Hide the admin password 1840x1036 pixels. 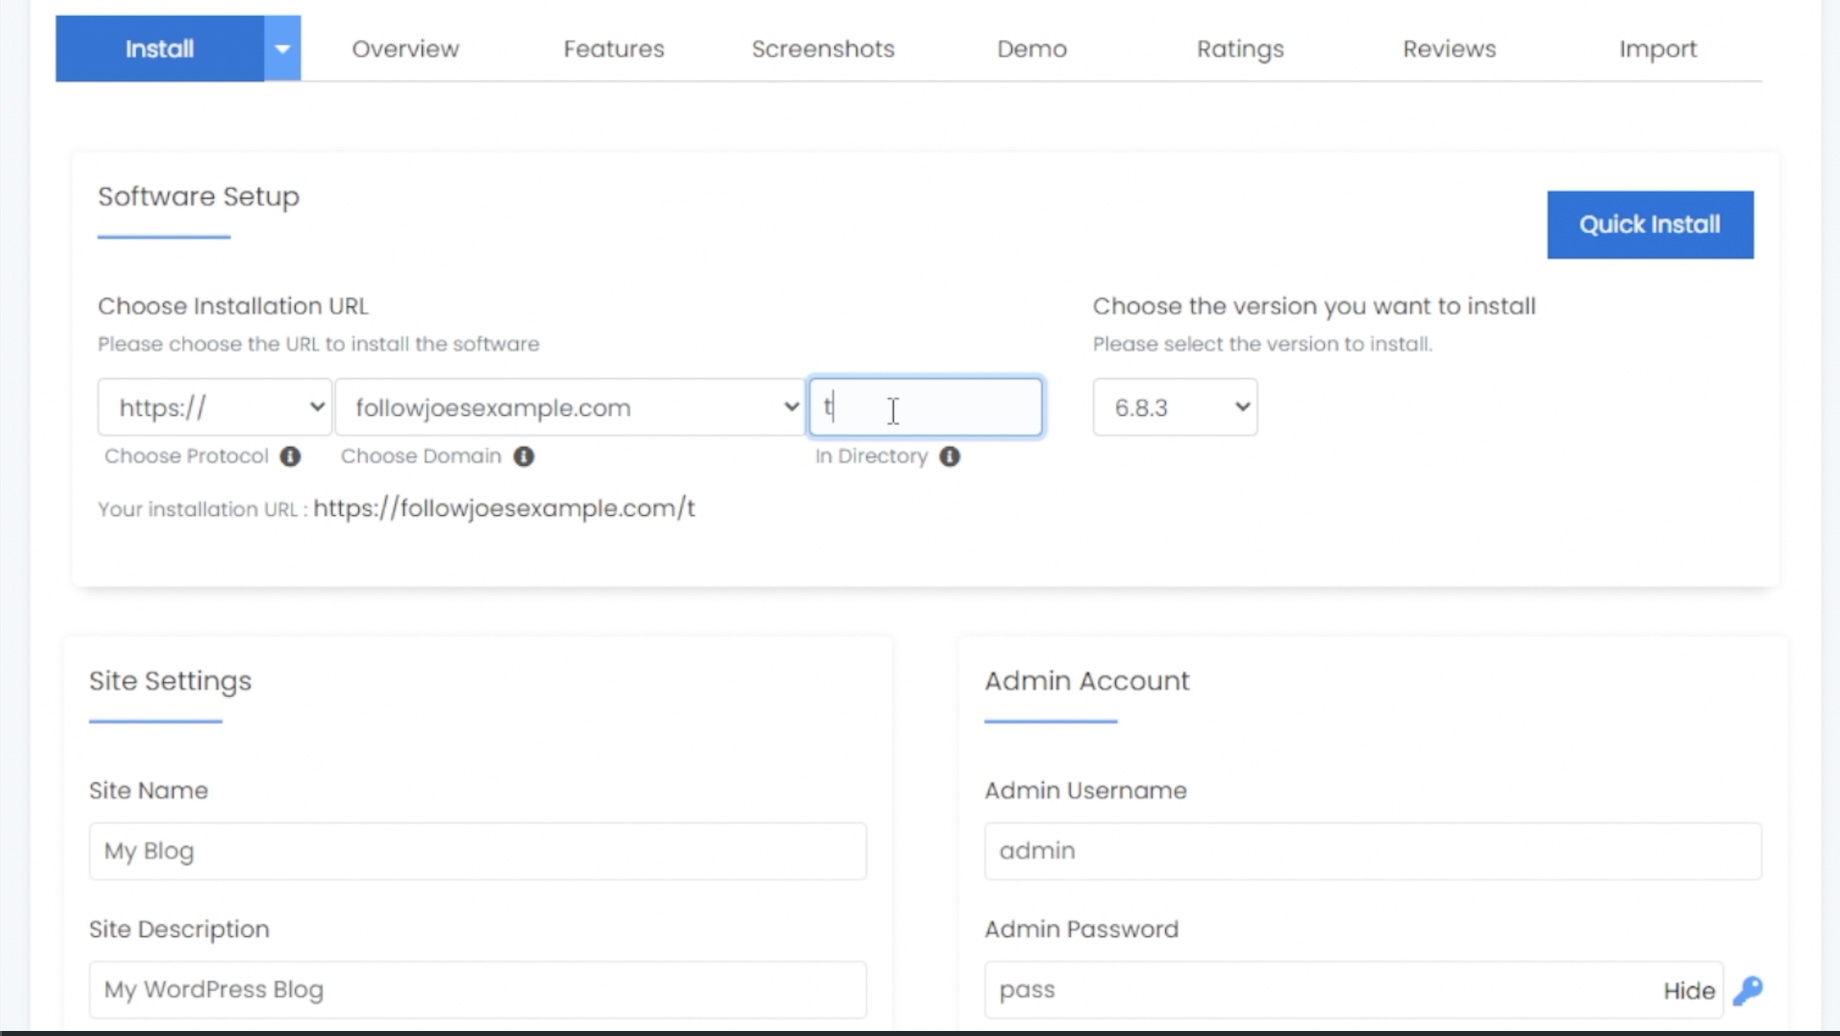pos(1688,990)
